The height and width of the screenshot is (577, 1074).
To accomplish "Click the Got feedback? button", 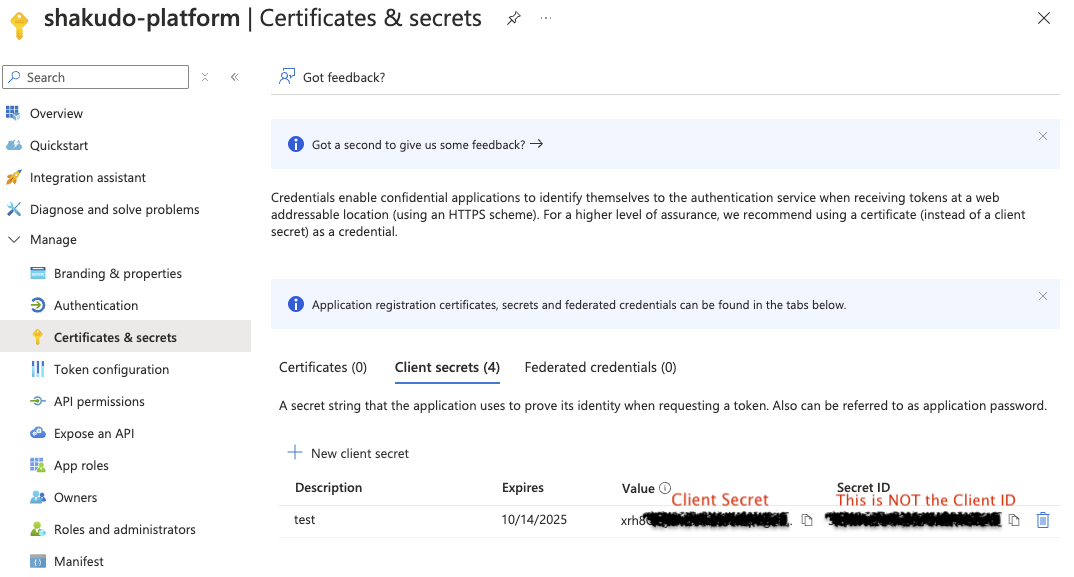I will [x=332, y=77].
